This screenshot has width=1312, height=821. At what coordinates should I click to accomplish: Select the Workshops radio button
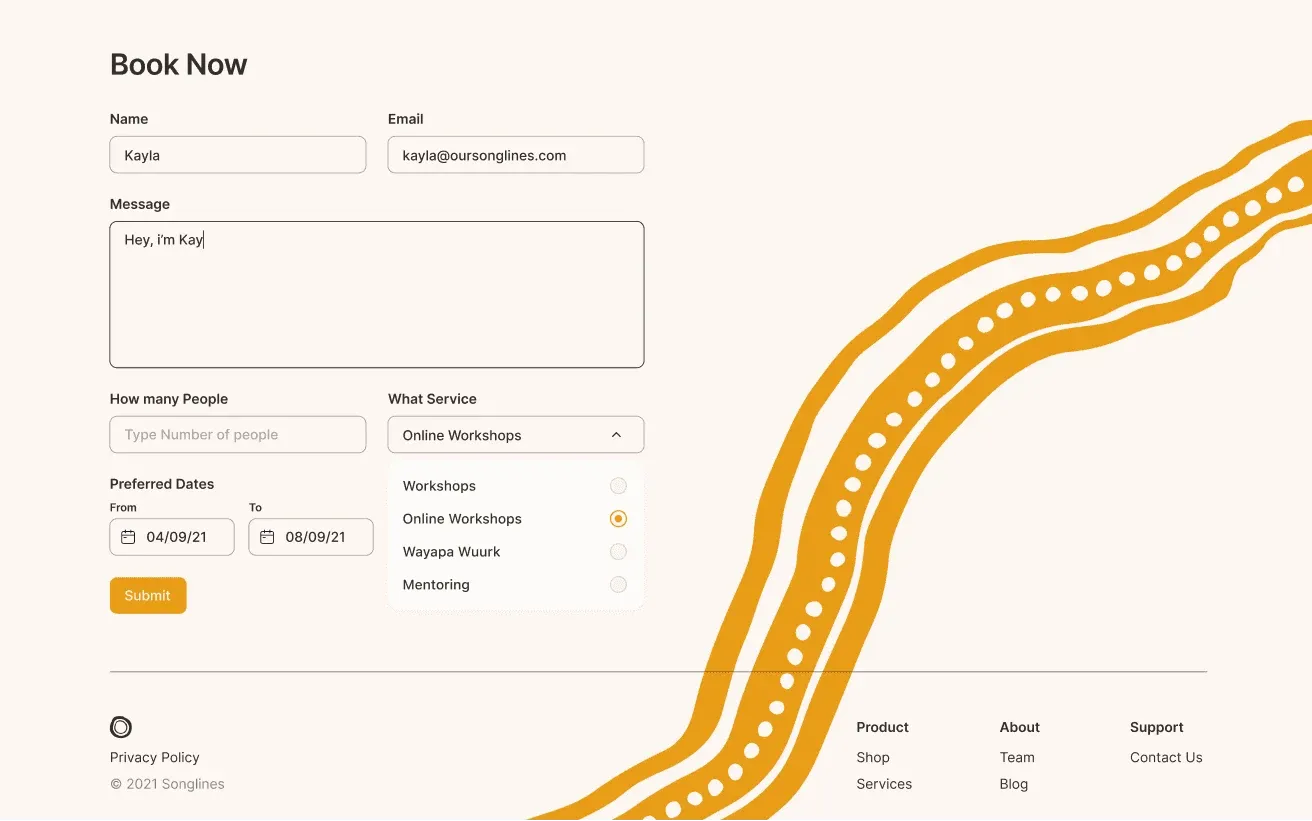click(618, 486)
